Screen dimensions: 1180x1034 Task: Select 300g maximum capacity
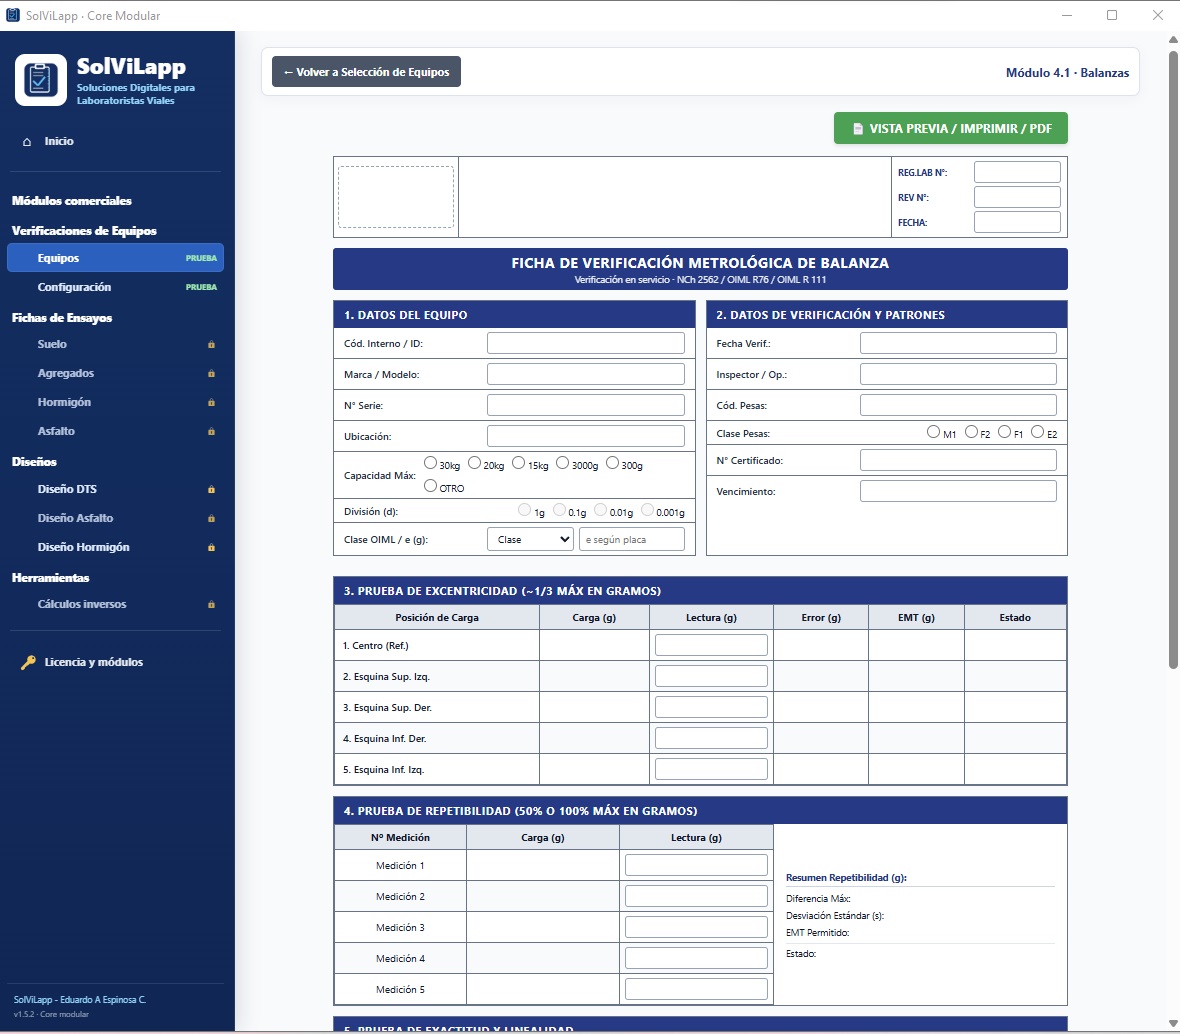point(613,463)
